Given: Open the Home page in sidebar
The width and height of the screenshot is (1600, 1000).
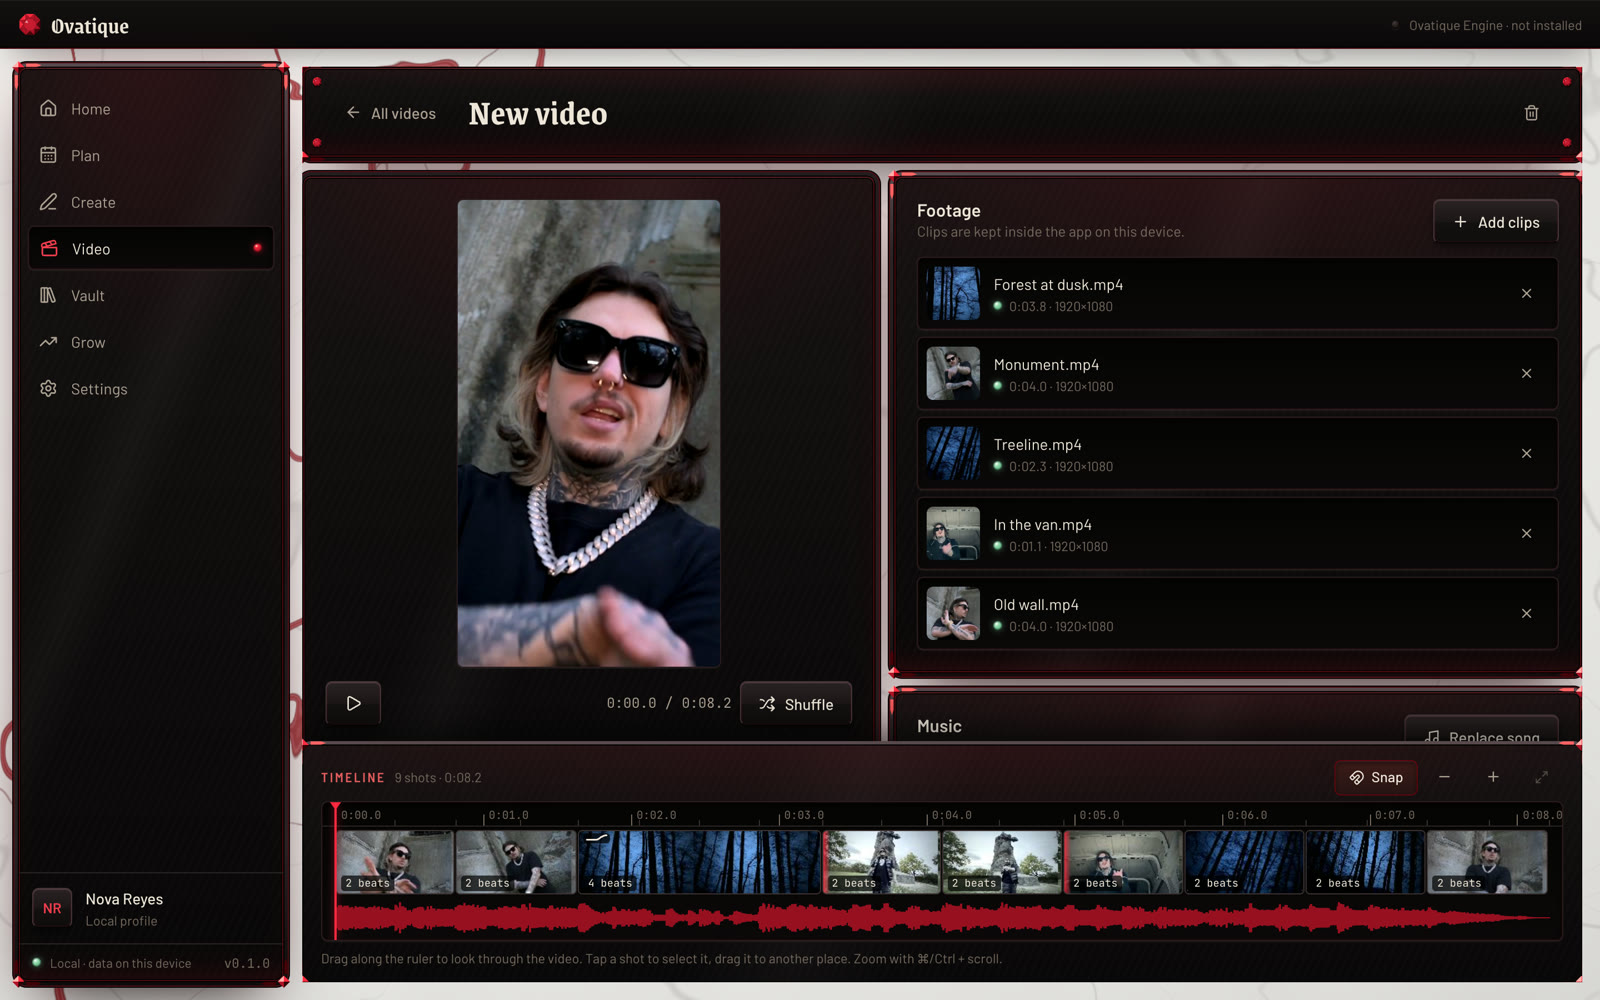Looking at the screenshot, I should click(150, 109).
